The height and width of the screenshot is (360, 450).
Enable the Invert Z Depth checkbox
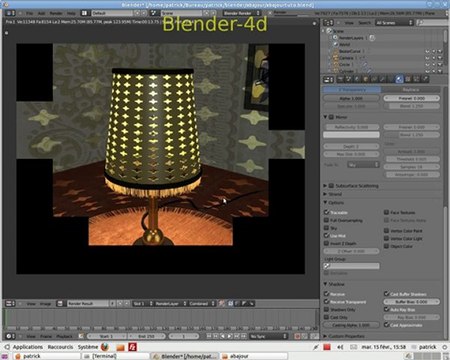click(x=327, y=243)
